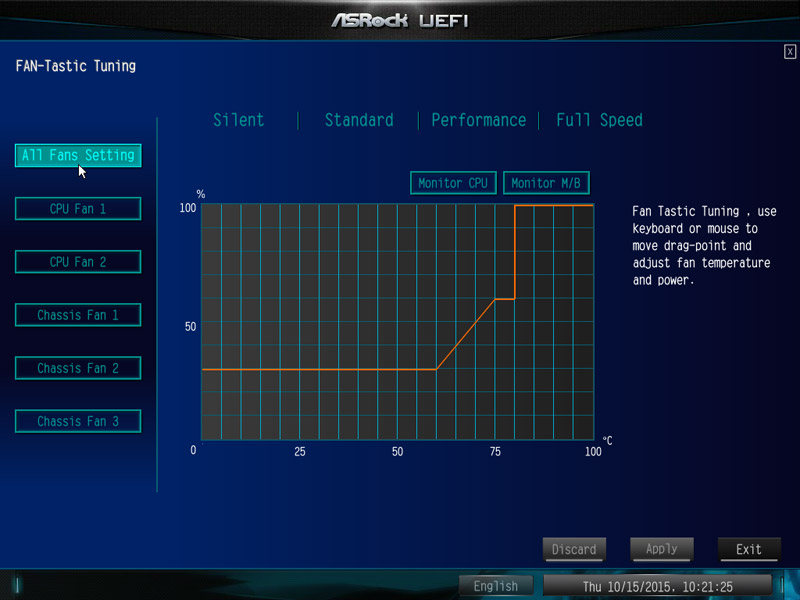The width and height of the screenshot is (800, 600).
Task: Switch to Full Speed preset
Action: click(x=599, y=120)
